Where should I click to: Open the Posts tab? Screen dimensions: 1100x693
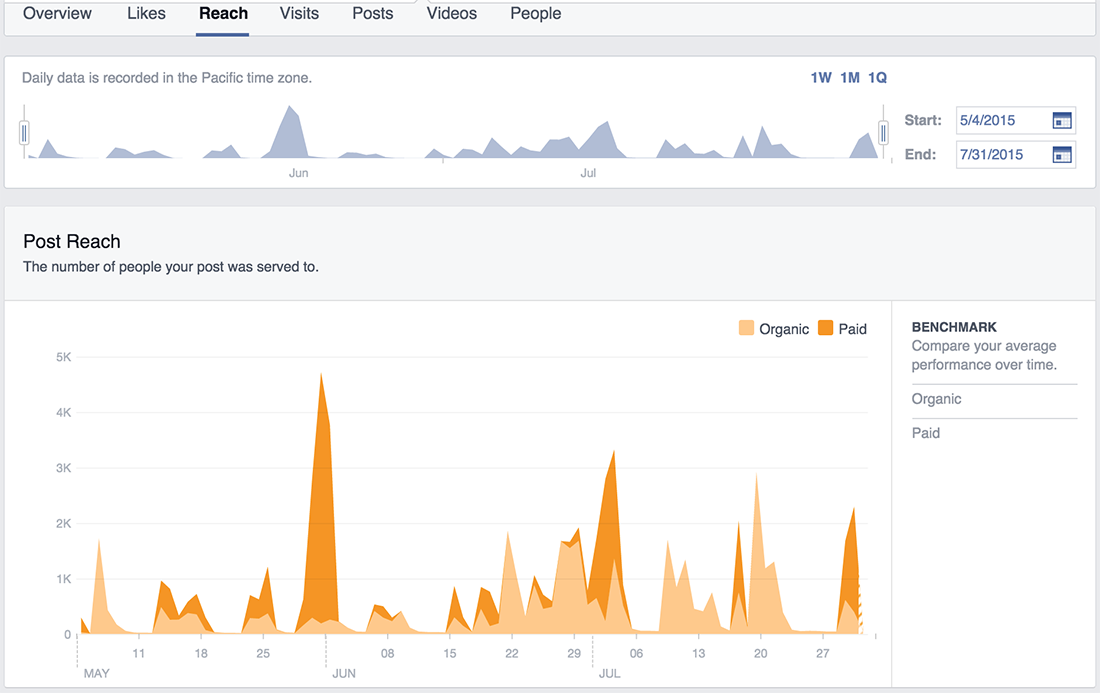373,13
